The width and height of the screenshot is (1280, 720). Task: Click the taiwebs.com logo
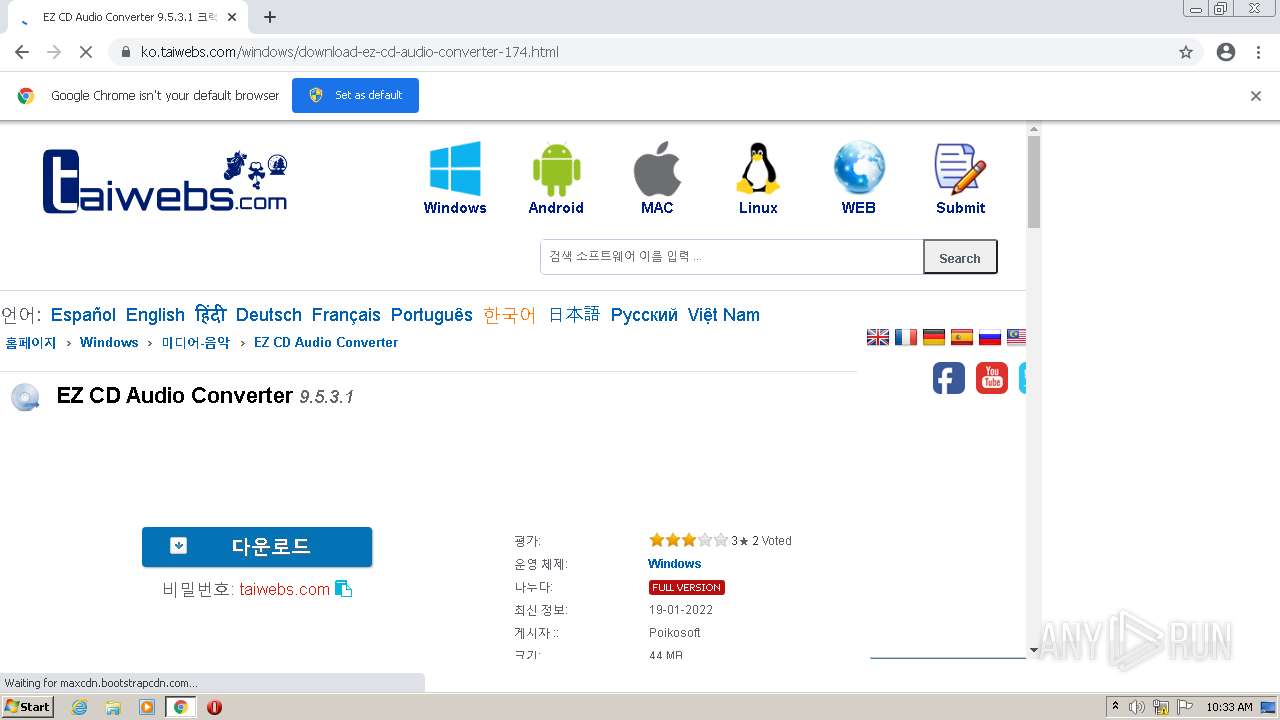coord(165,181)
